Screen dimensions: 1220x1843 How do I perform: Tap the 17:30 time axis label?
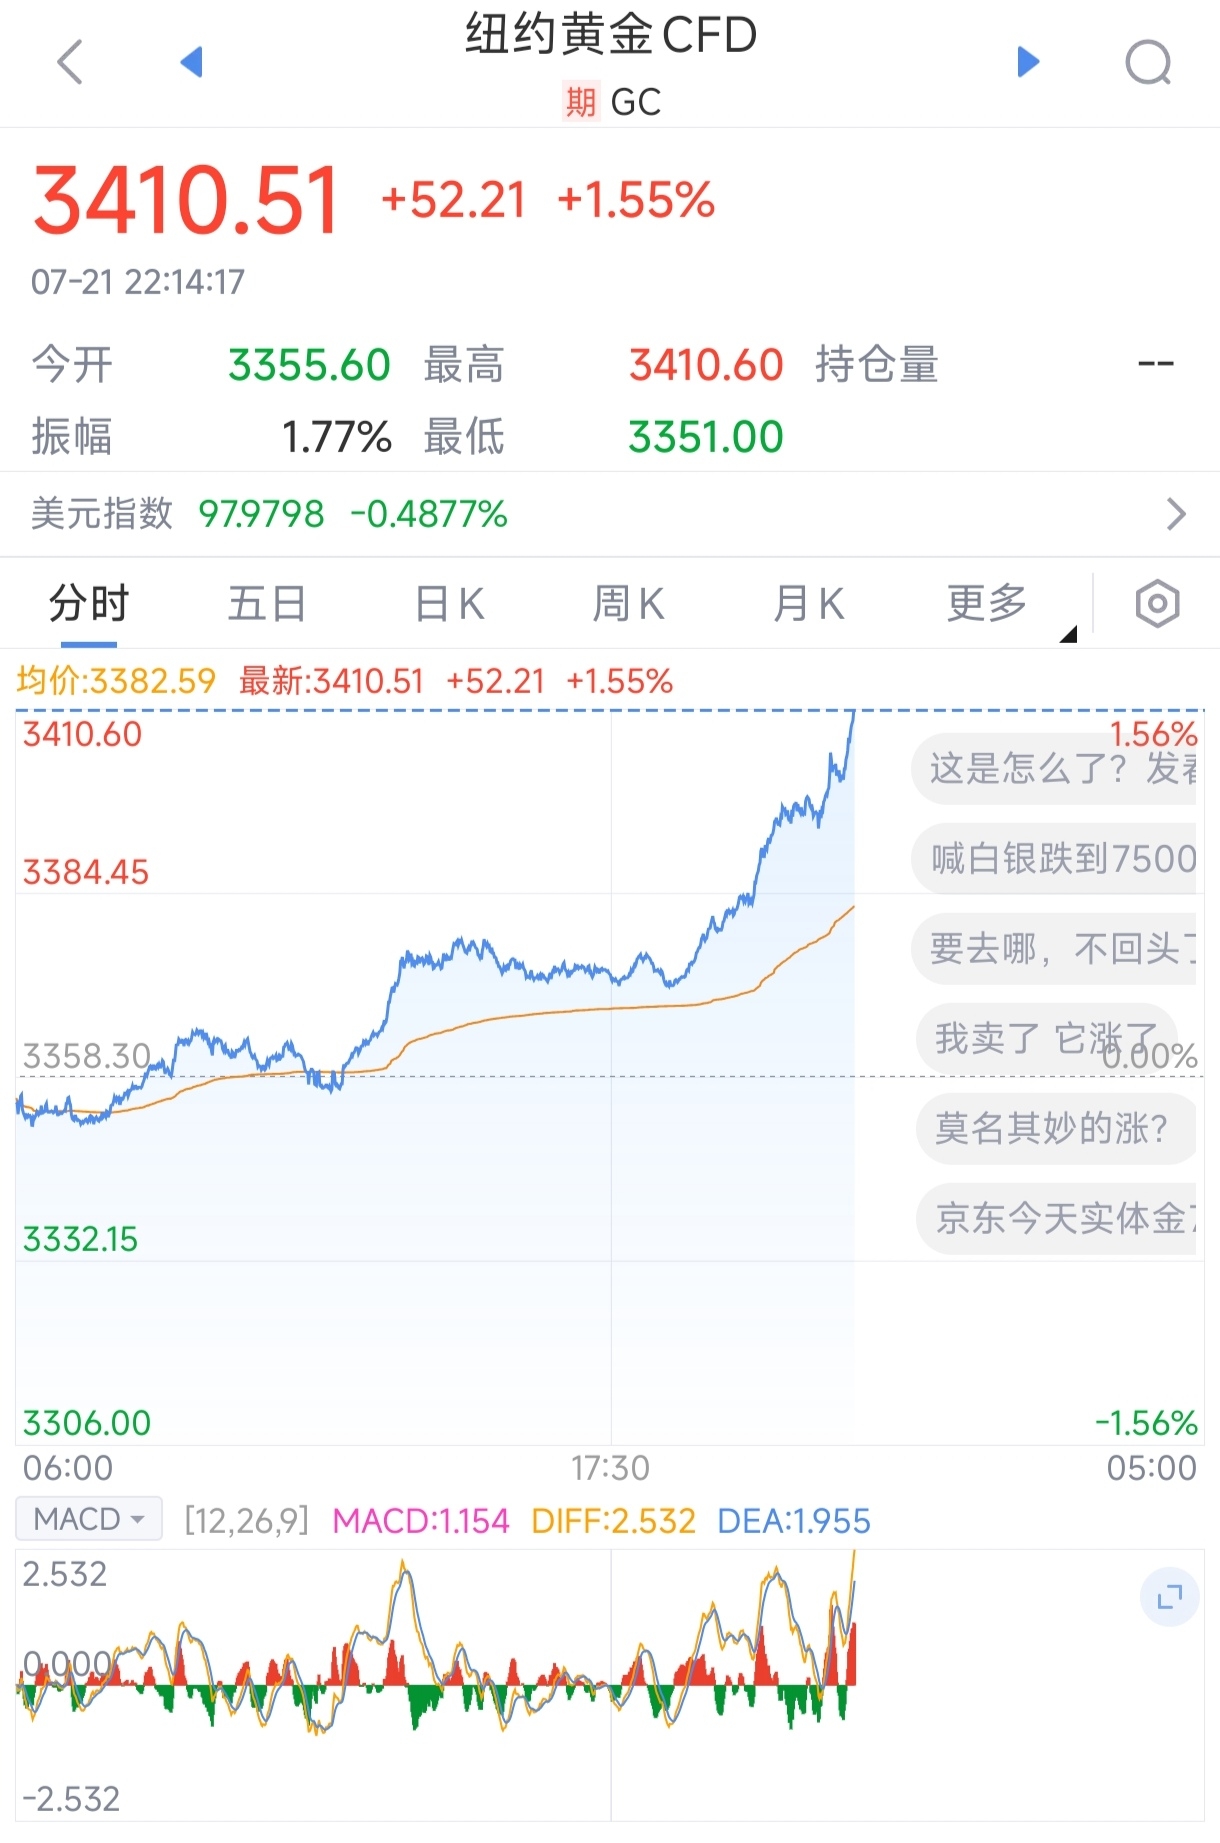pyautogui.click(x=610, y=1468)
